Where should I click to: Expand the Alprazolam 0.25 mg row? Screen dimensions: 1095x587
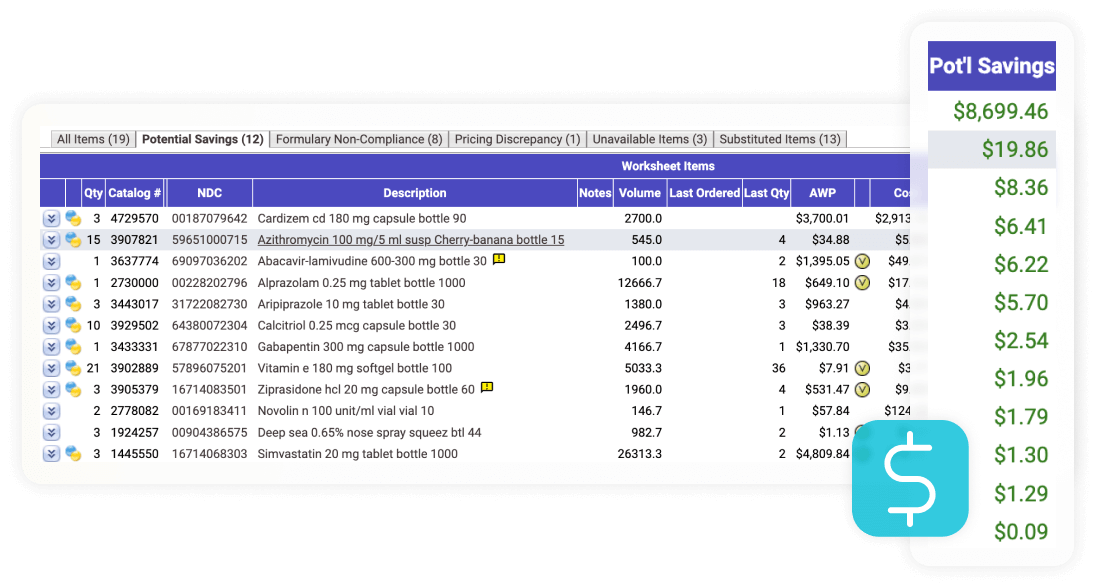pyautogui.click(x=51, y=283)
